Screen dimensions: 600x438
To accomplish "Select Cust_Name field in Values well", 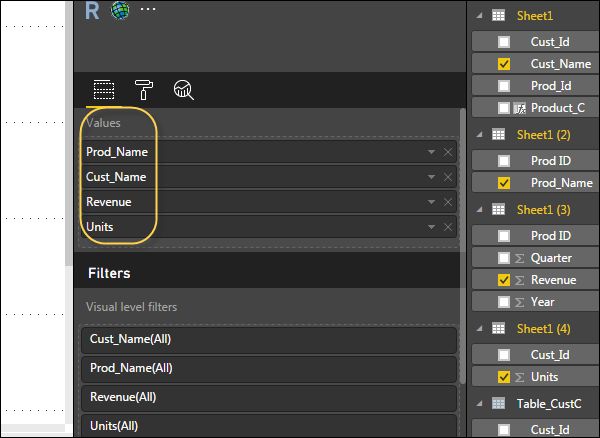I will [x=269, y=177].
